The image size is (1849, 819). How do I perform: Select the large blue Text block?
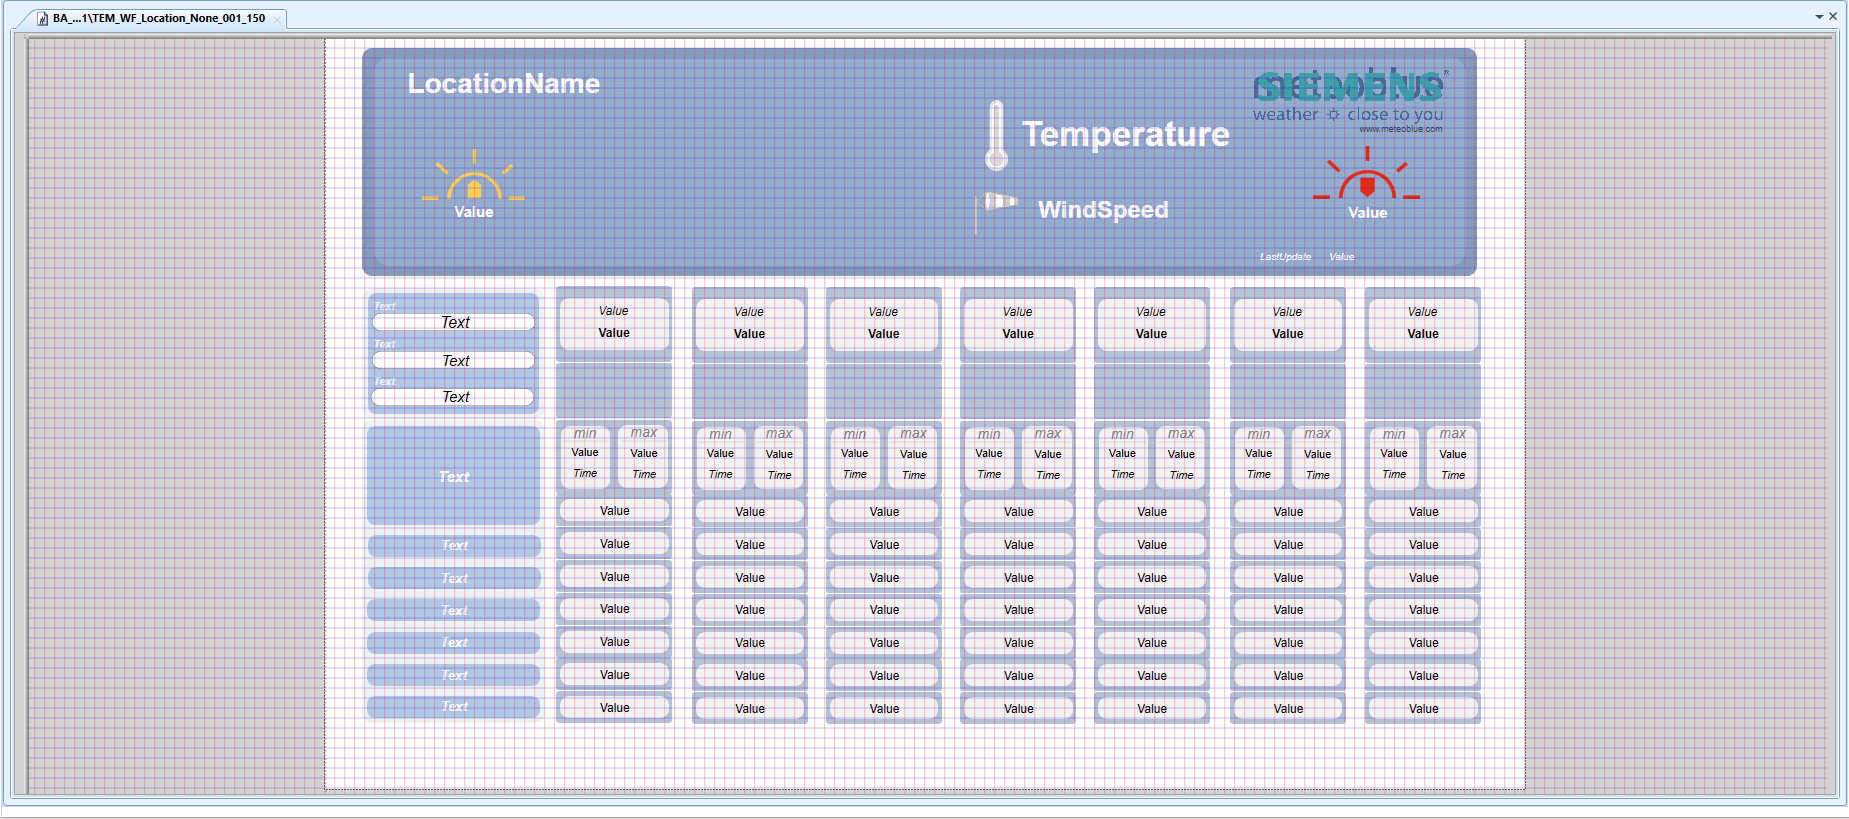[453, 476]
